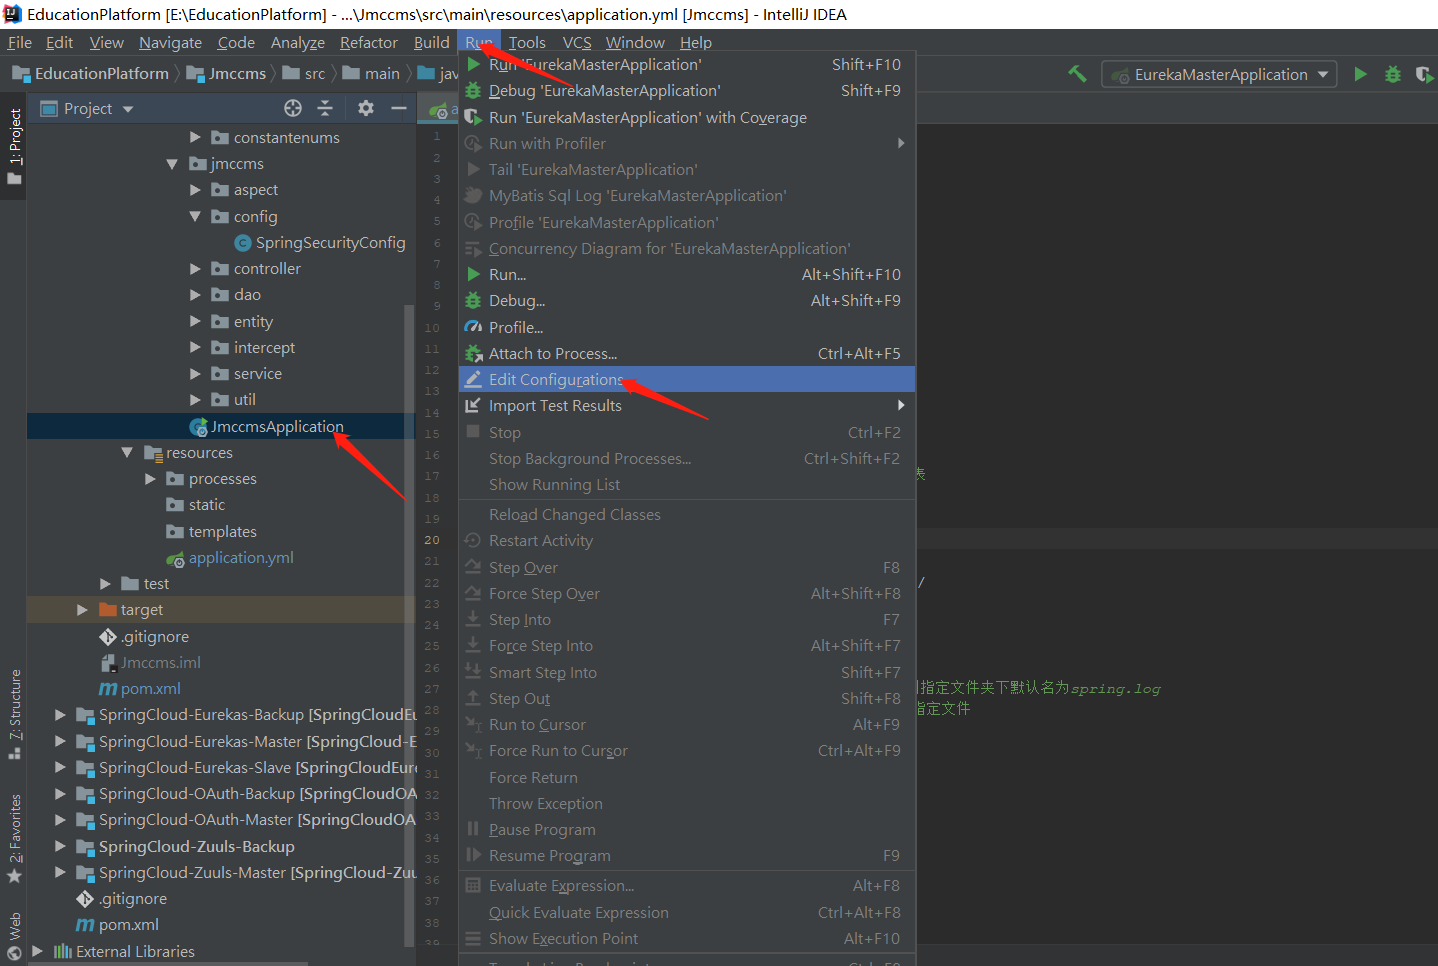Click src in the navigation breadcrumb
1438x966 pixels.
(x=304, y=73)
